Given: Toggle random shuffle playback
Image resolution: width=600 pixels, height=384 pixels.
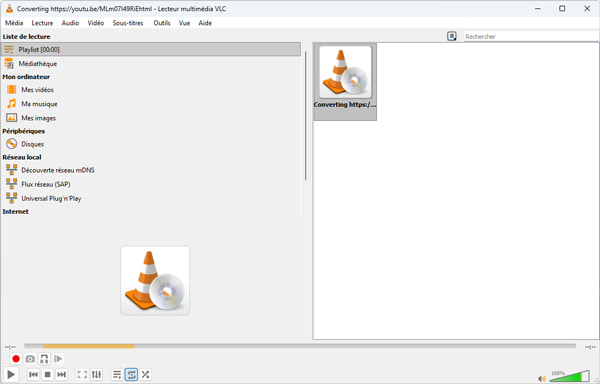Looking at the screenshot, I should coord(145,374).
